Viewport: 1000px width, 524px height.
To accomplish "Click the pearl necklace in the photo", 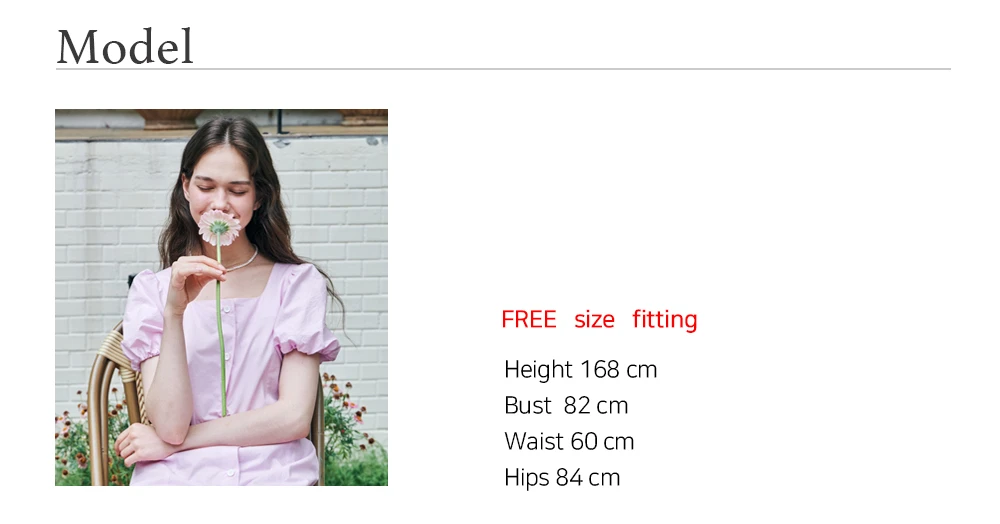I will pos(244,261).
